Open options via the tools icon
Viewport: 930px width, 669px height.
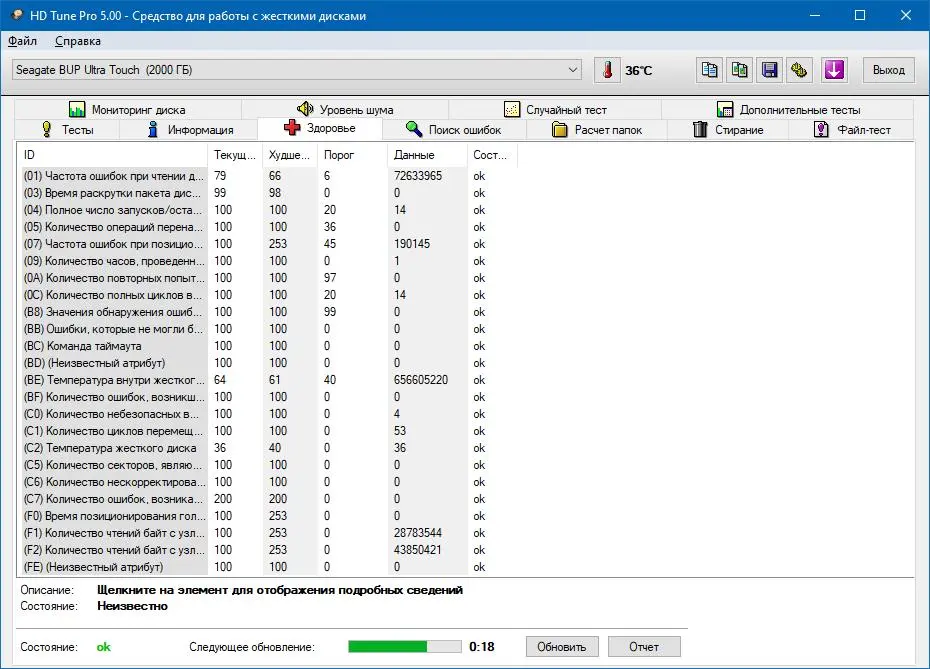800,70
